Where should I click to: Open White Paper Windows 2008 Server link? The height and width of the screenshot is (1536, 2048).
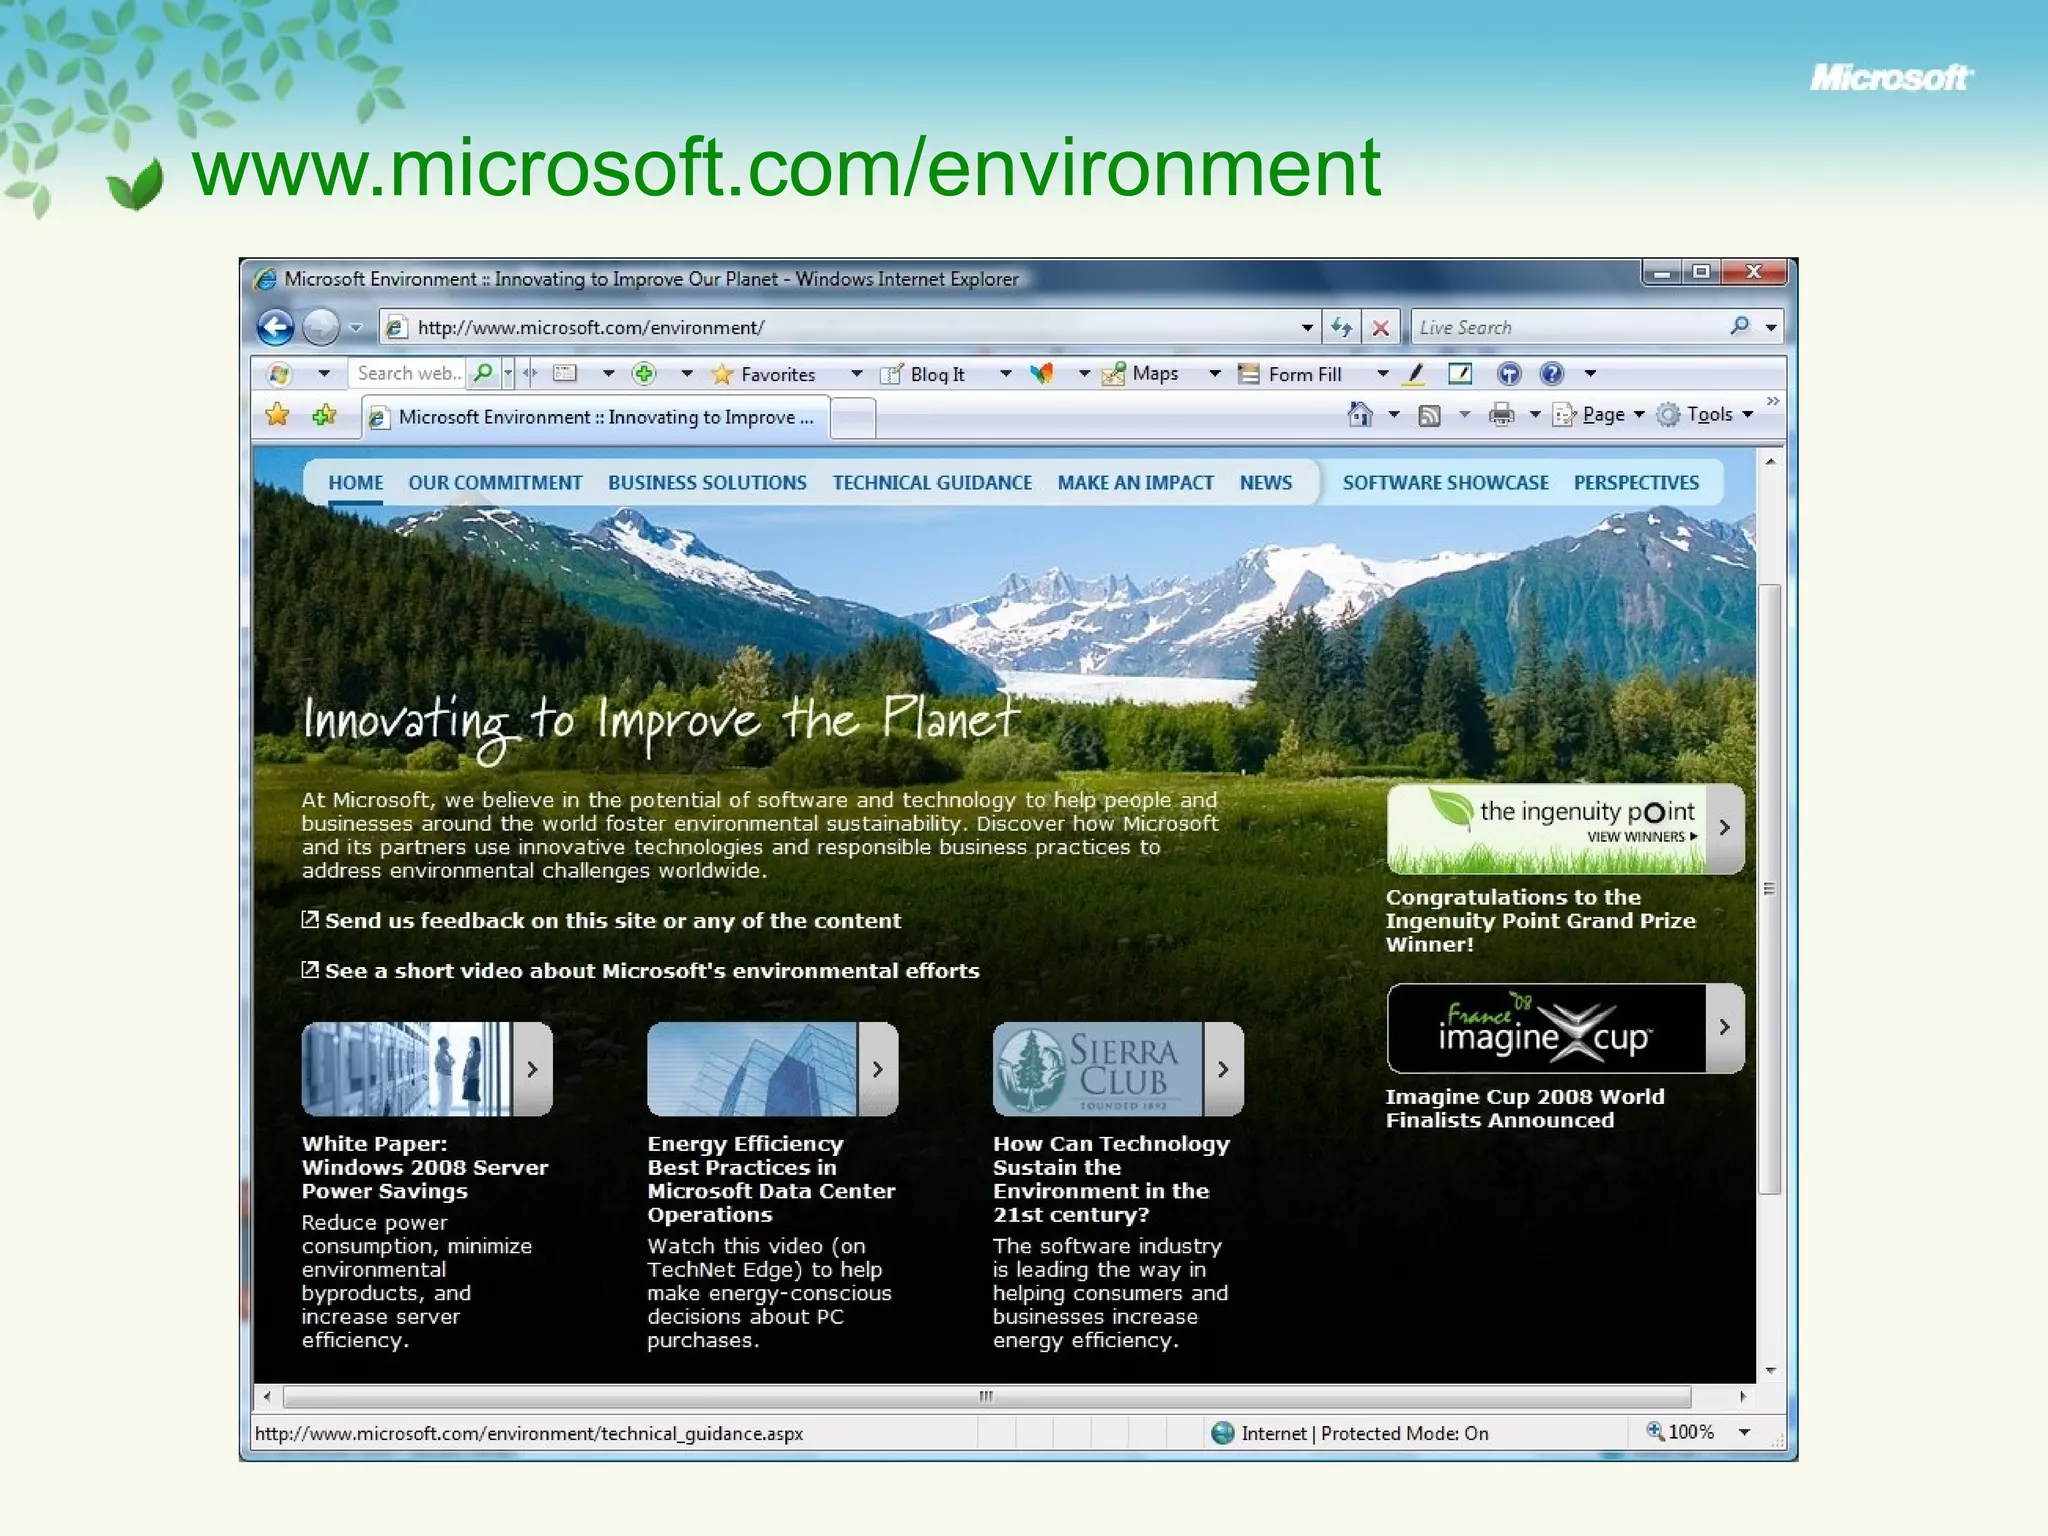click(425, 1167)
